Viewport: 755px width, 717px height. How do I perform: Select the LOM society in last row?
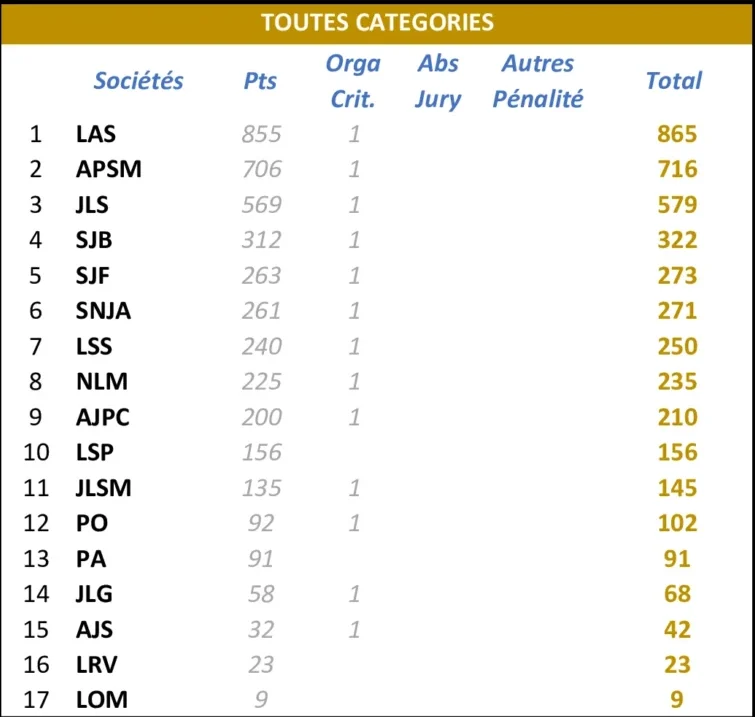tap(102, 700)
